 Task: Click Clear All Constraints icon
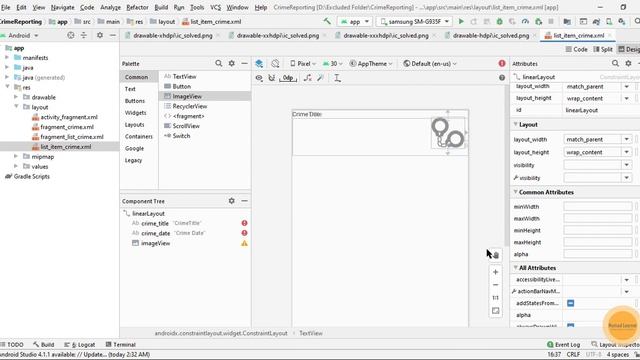click(x=308, y=78)
